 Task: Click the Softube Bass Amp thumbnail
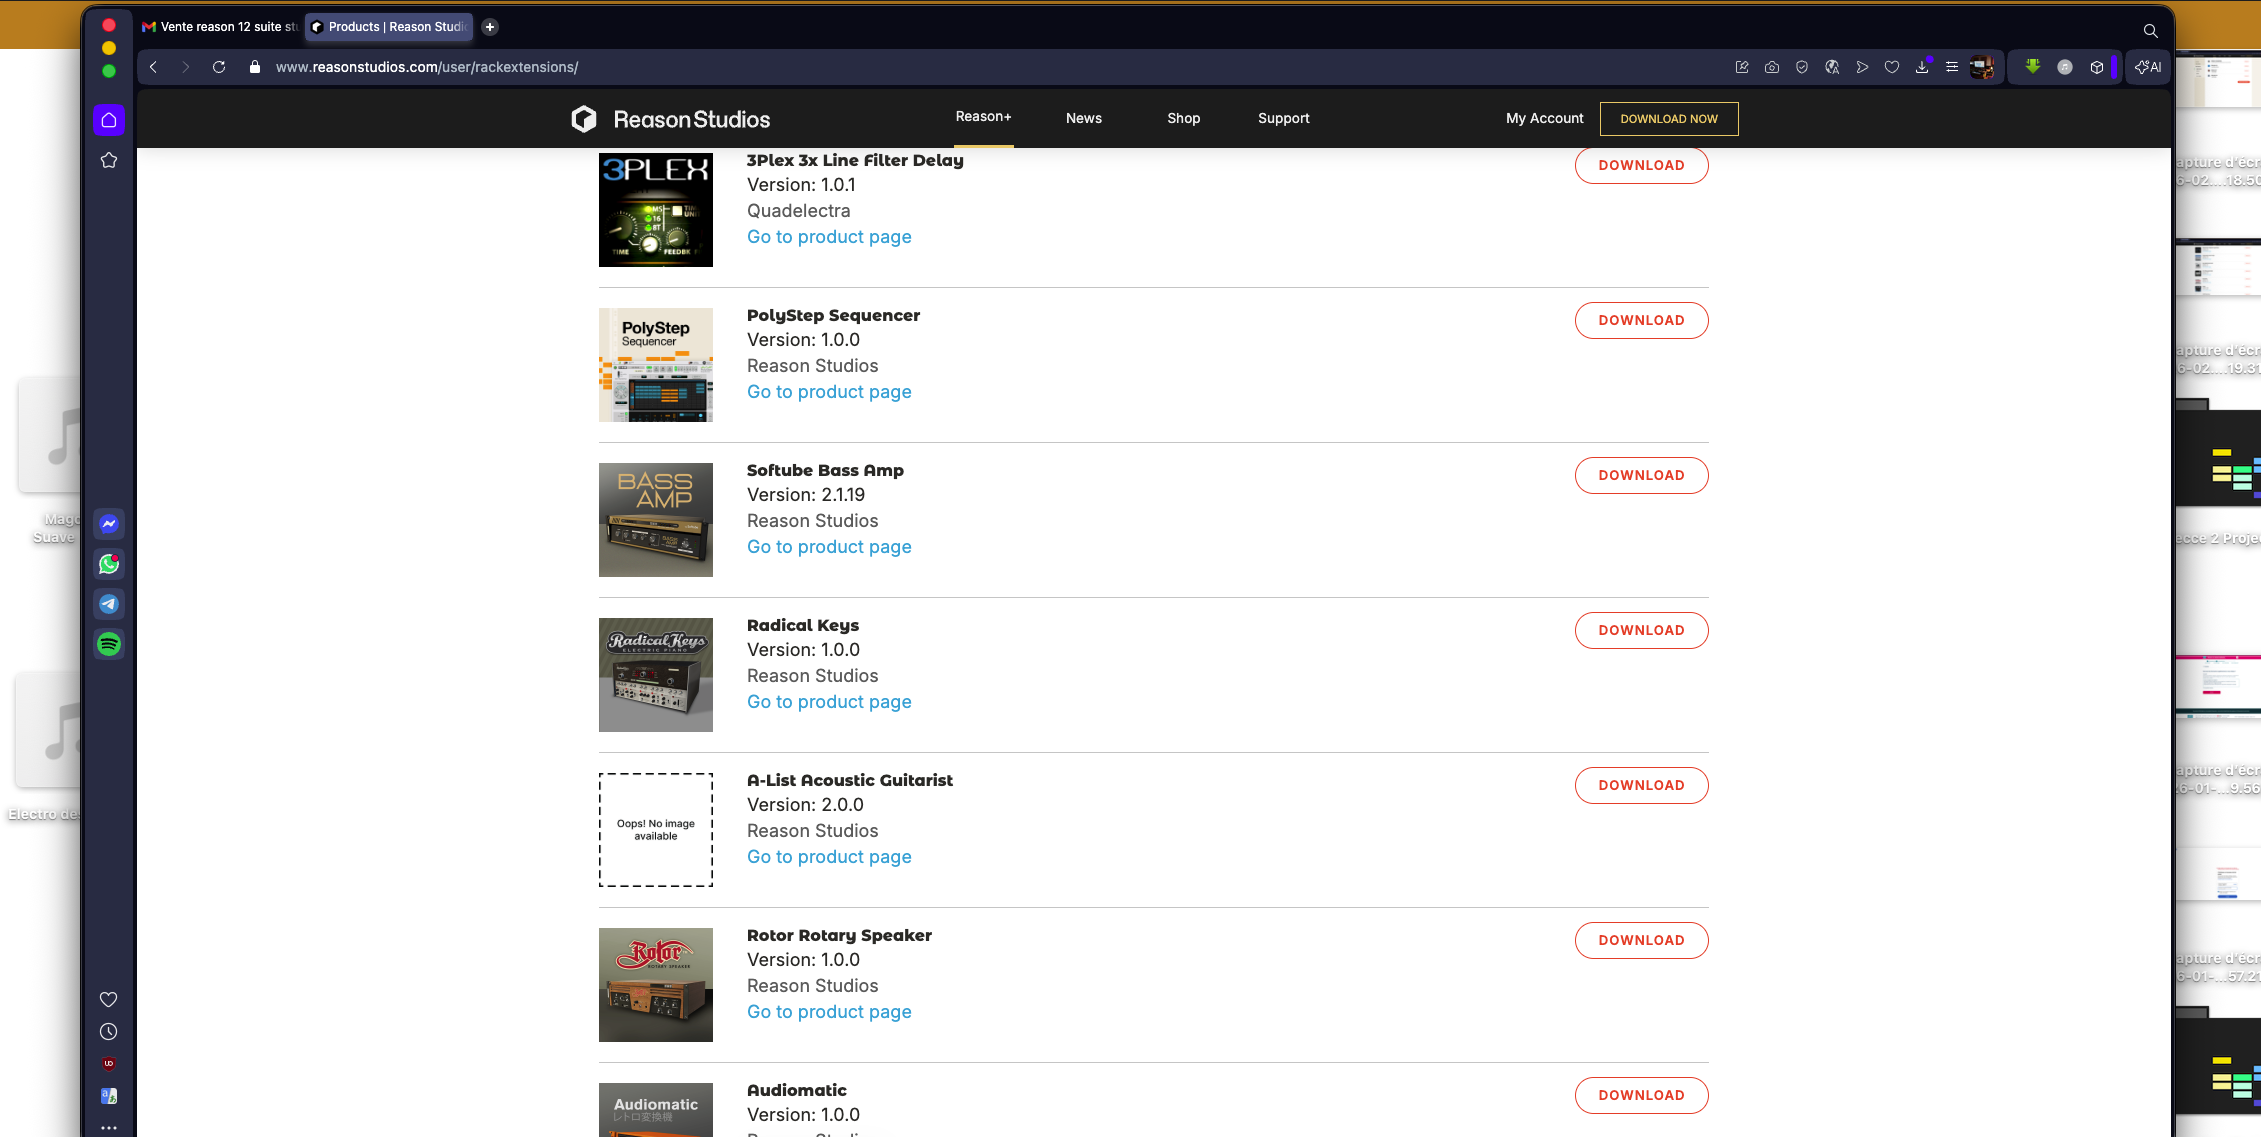pyautogui.click(x=656, y=520)
